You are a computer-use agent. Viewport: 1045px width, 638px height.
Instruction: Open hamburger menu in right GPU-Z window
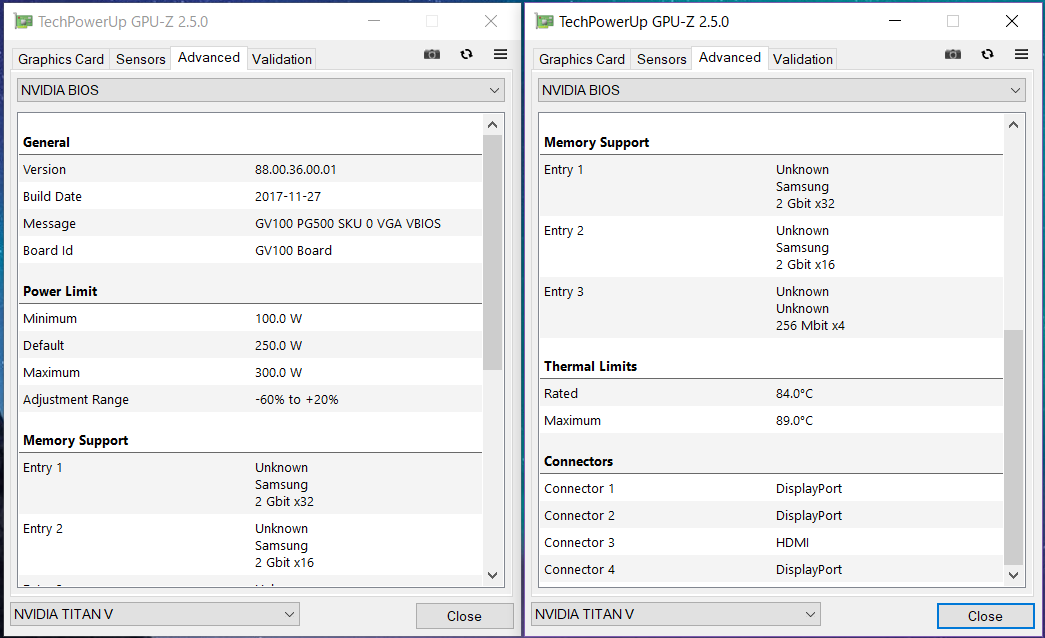[x=1022, y=54]
